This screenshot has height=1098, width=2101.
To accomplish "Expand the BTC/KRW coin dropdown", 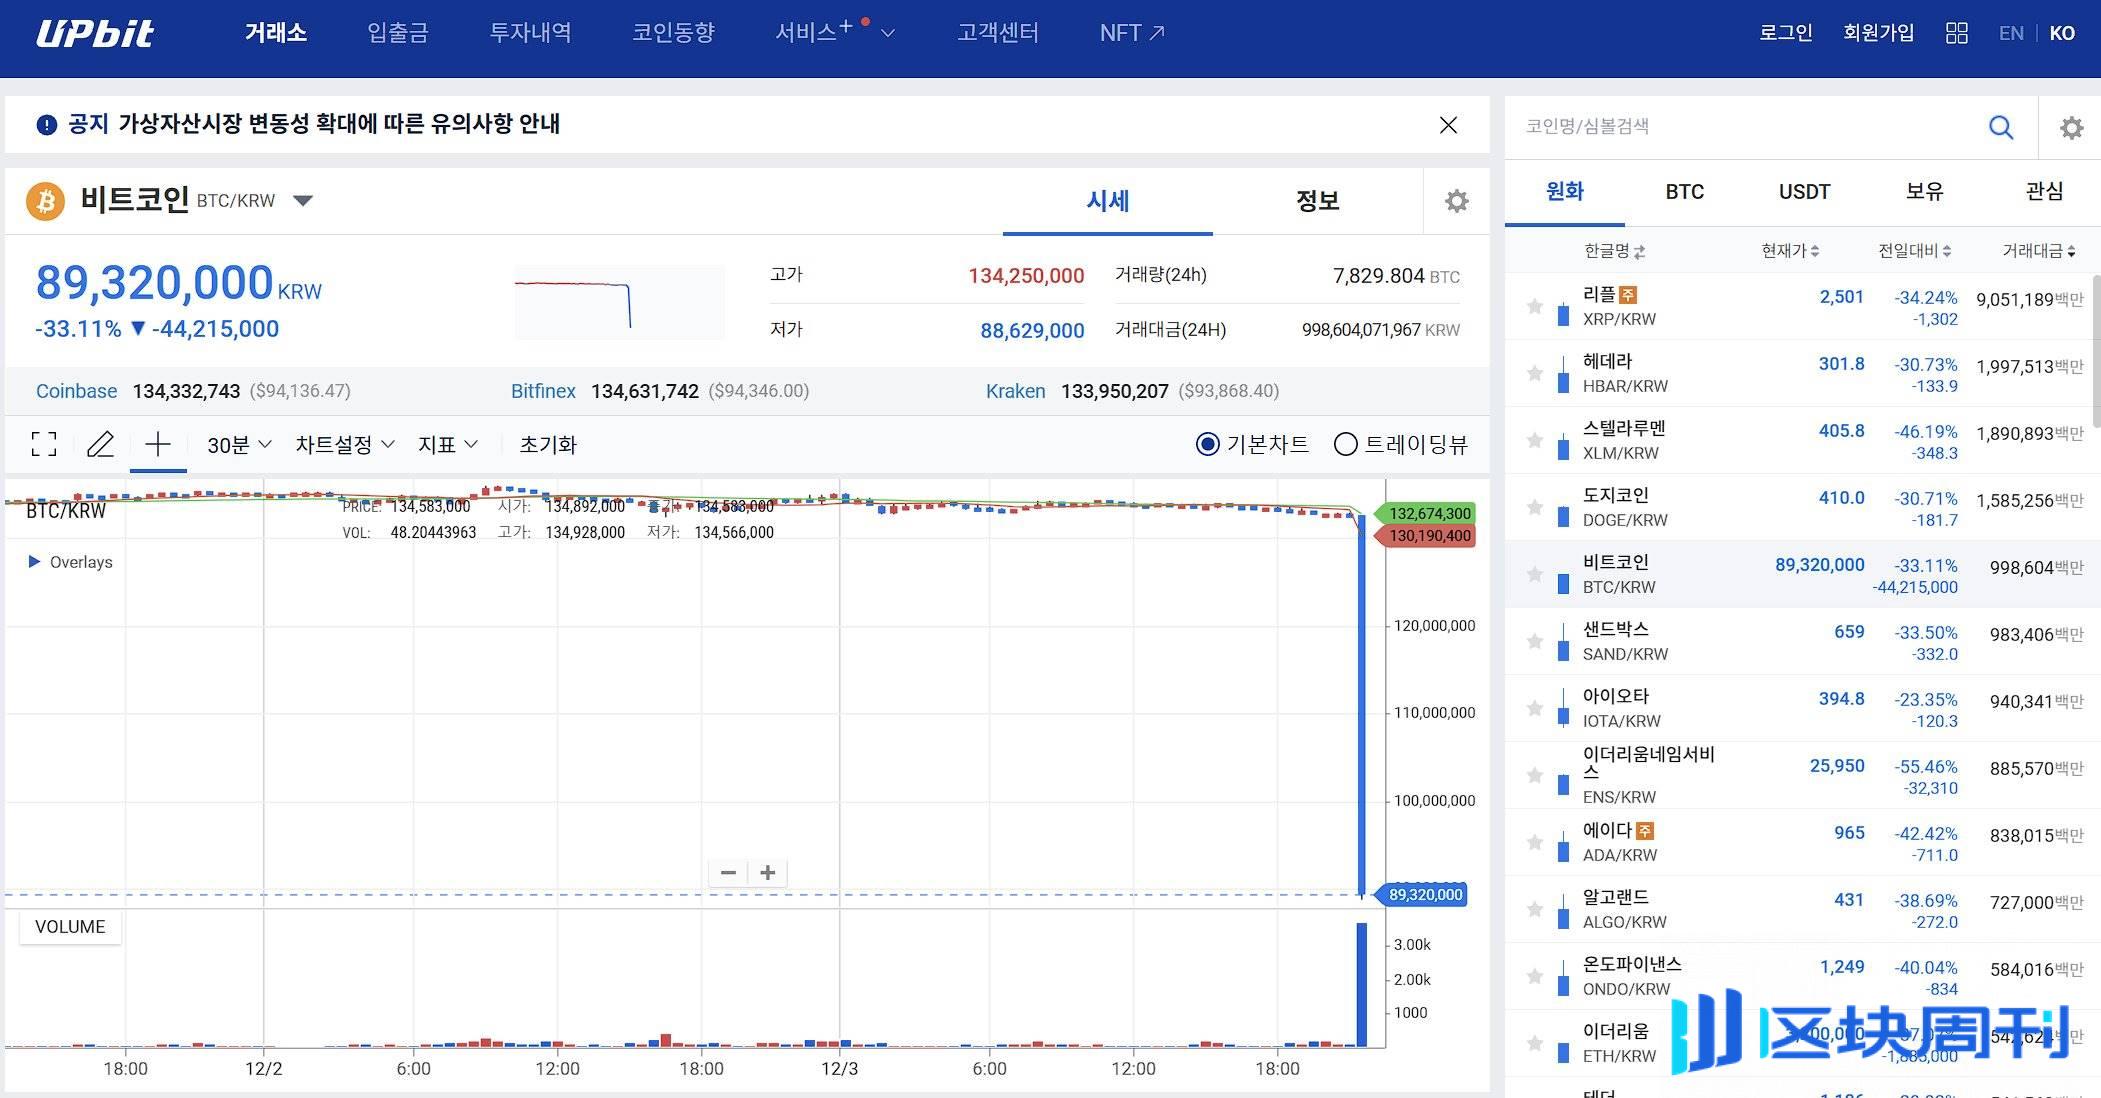I will (304, 200).
